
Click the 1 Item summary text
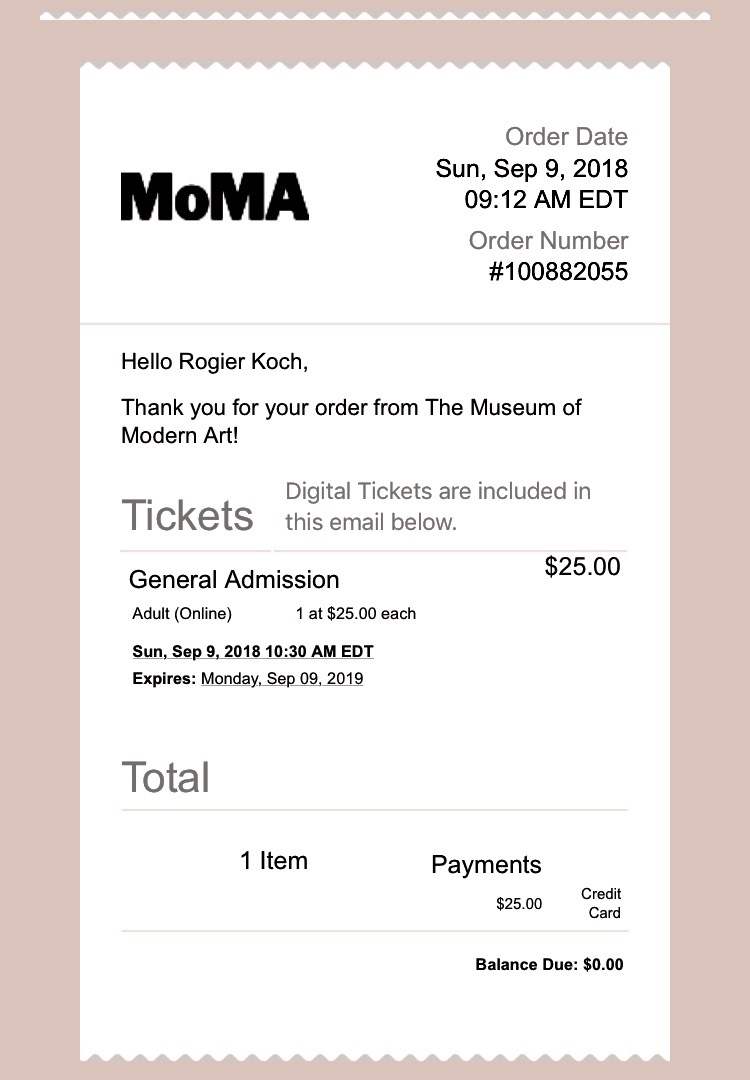coord(273,861)
